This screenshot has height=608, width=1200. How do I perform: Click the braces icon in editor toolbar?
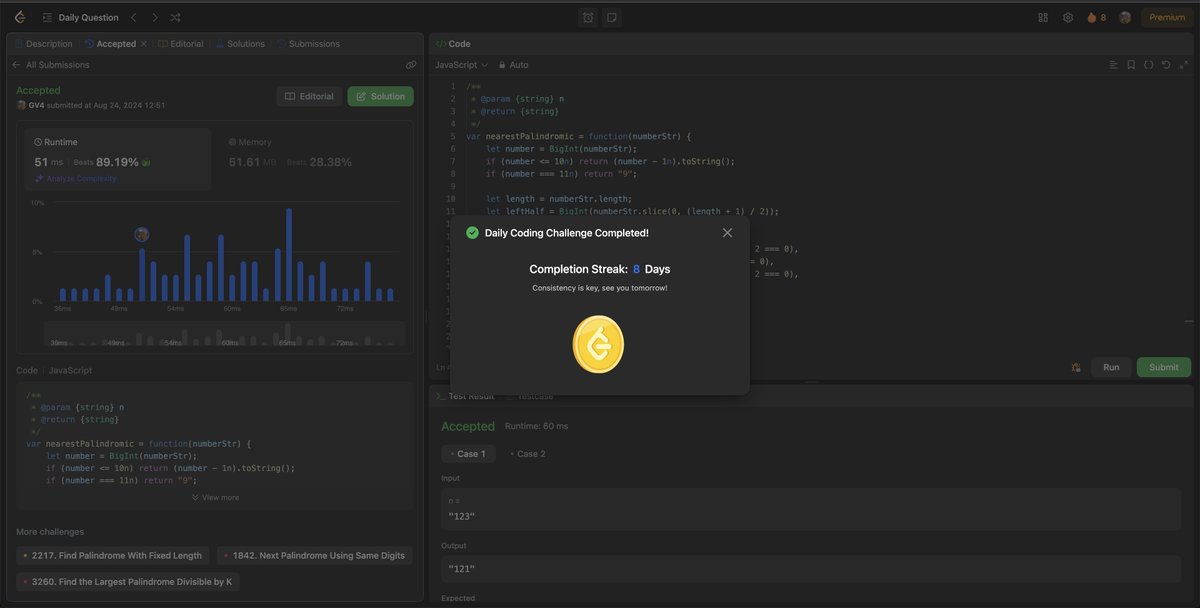1149,65
